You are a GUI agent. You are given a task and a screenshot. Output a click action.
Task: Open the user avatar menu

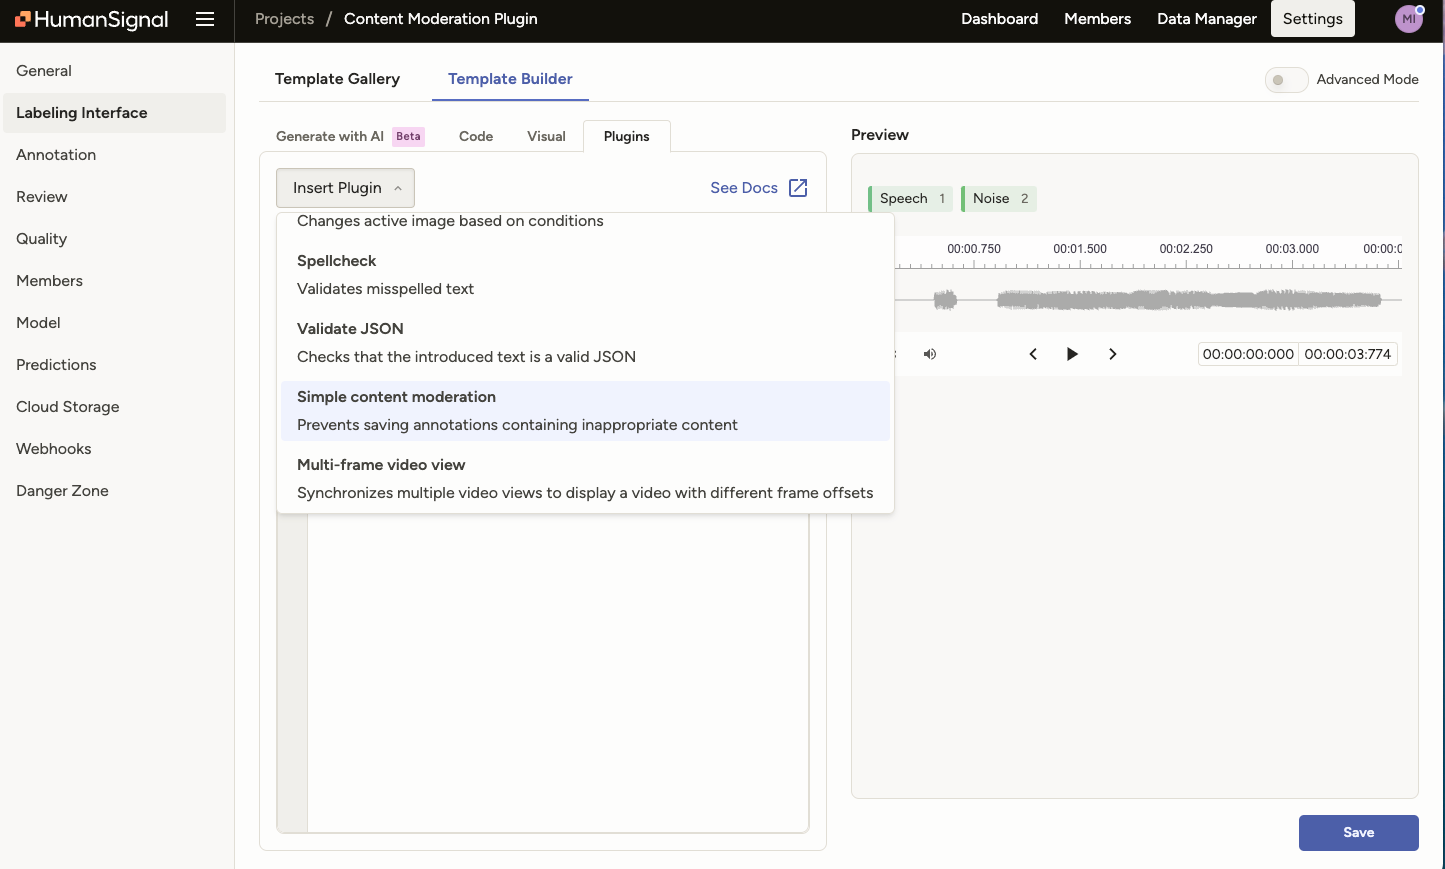point(1408,19)
